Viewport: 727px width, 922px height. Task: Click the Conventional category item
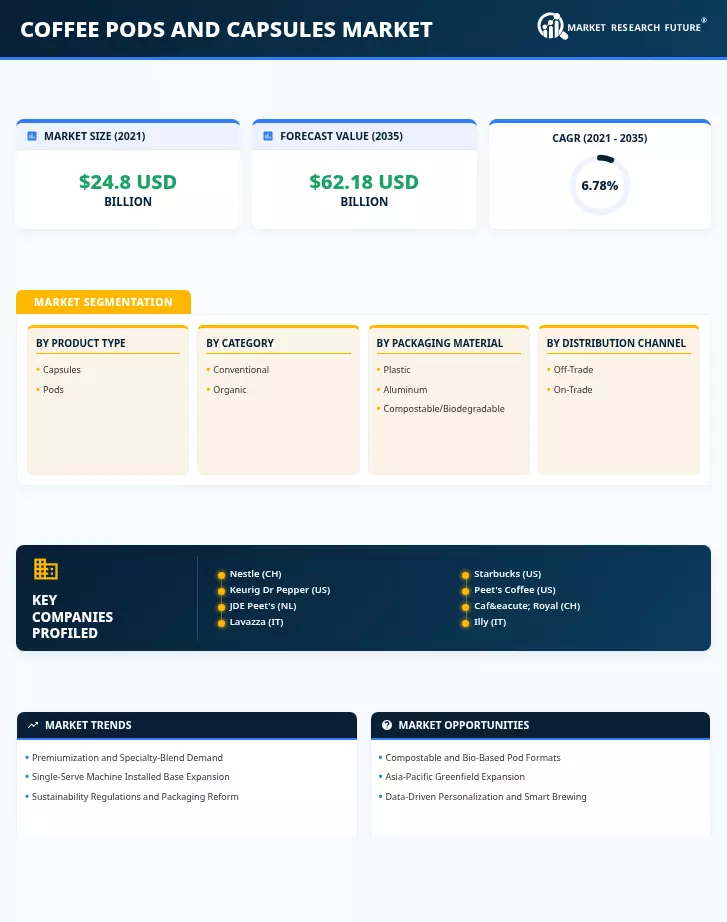241,369
